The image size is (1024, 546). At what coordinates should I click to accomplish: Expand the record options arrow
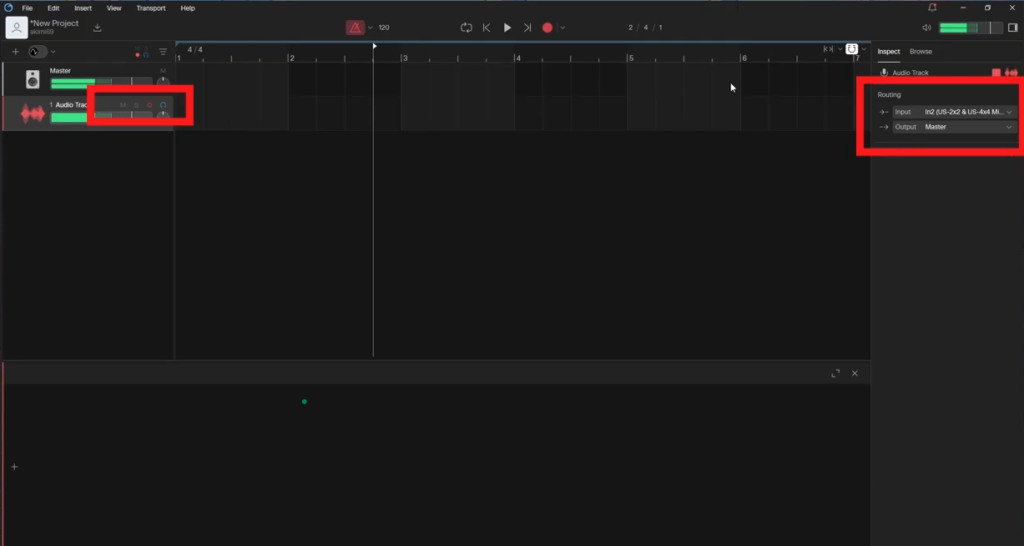563,28
